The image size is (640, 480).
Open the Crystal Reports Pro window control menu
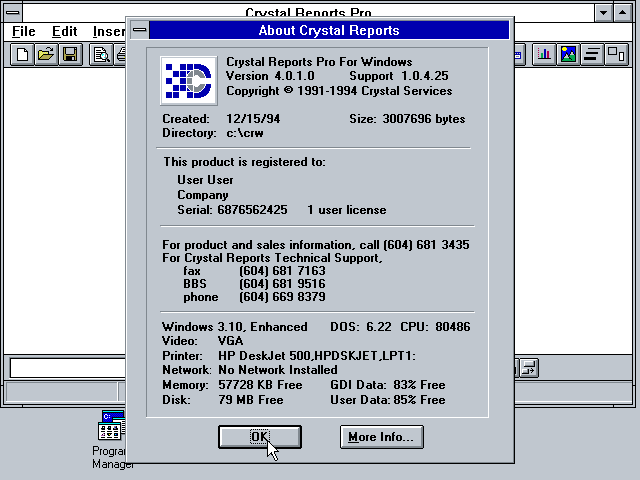click(13, 12)
